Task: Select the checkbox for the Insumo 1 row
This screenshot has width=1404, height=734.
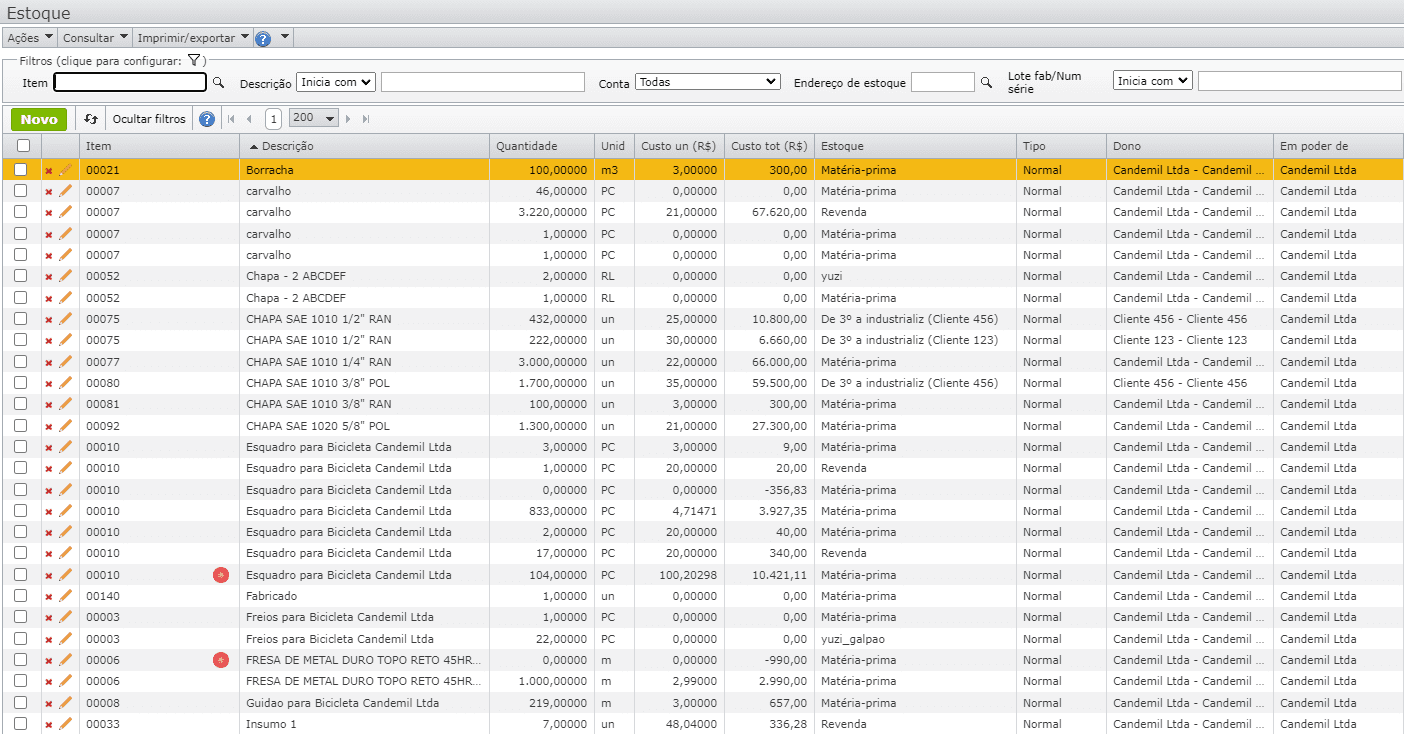Action: click(21, 724)
